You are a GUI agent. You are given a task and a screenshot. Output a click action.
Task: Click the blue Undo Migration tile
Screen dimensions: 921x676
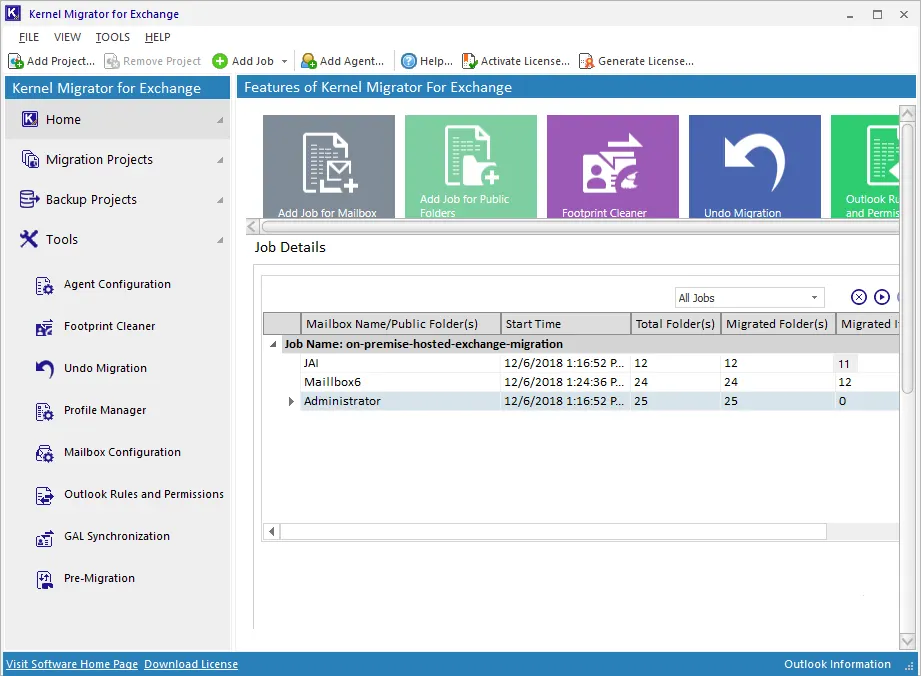pos(755,167)
